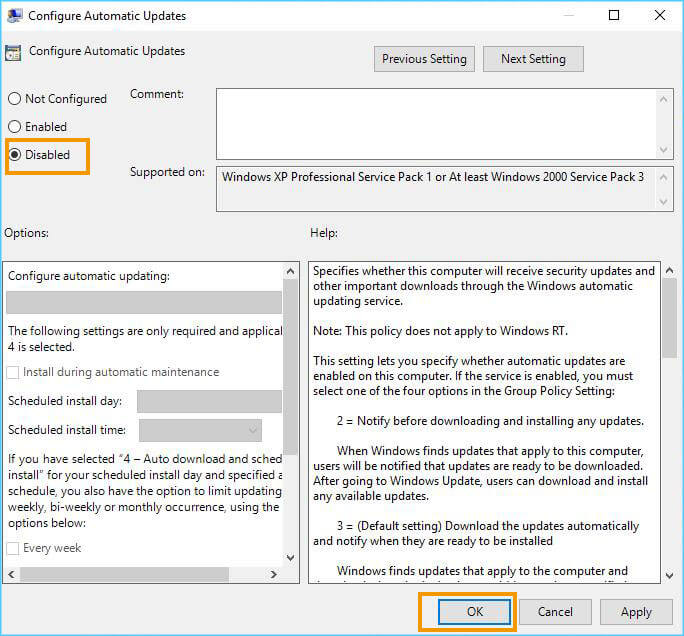684x636 pixels.
Task: Select the Disabled radio button
Action: 15,155
